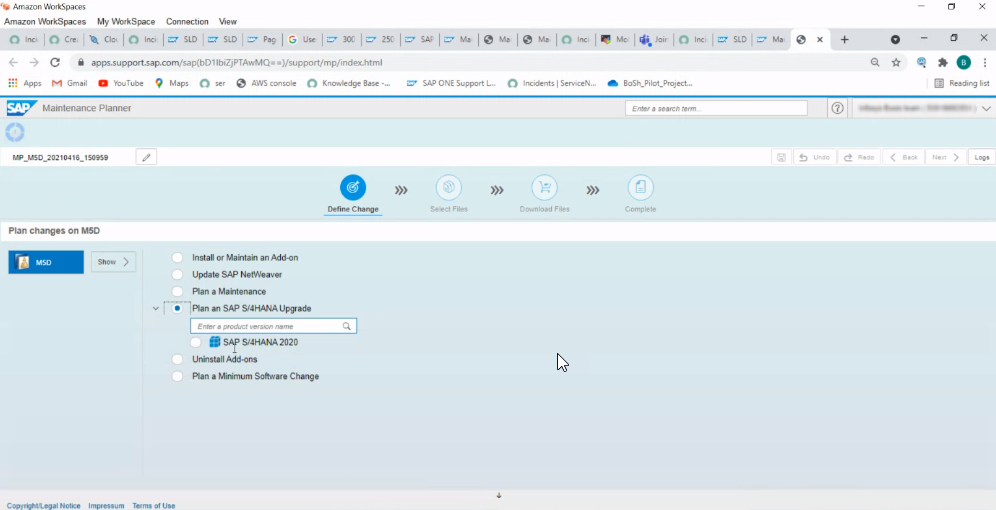Click the browser address bar URL
Screen dimensions: 996x510
coord(236,62)
